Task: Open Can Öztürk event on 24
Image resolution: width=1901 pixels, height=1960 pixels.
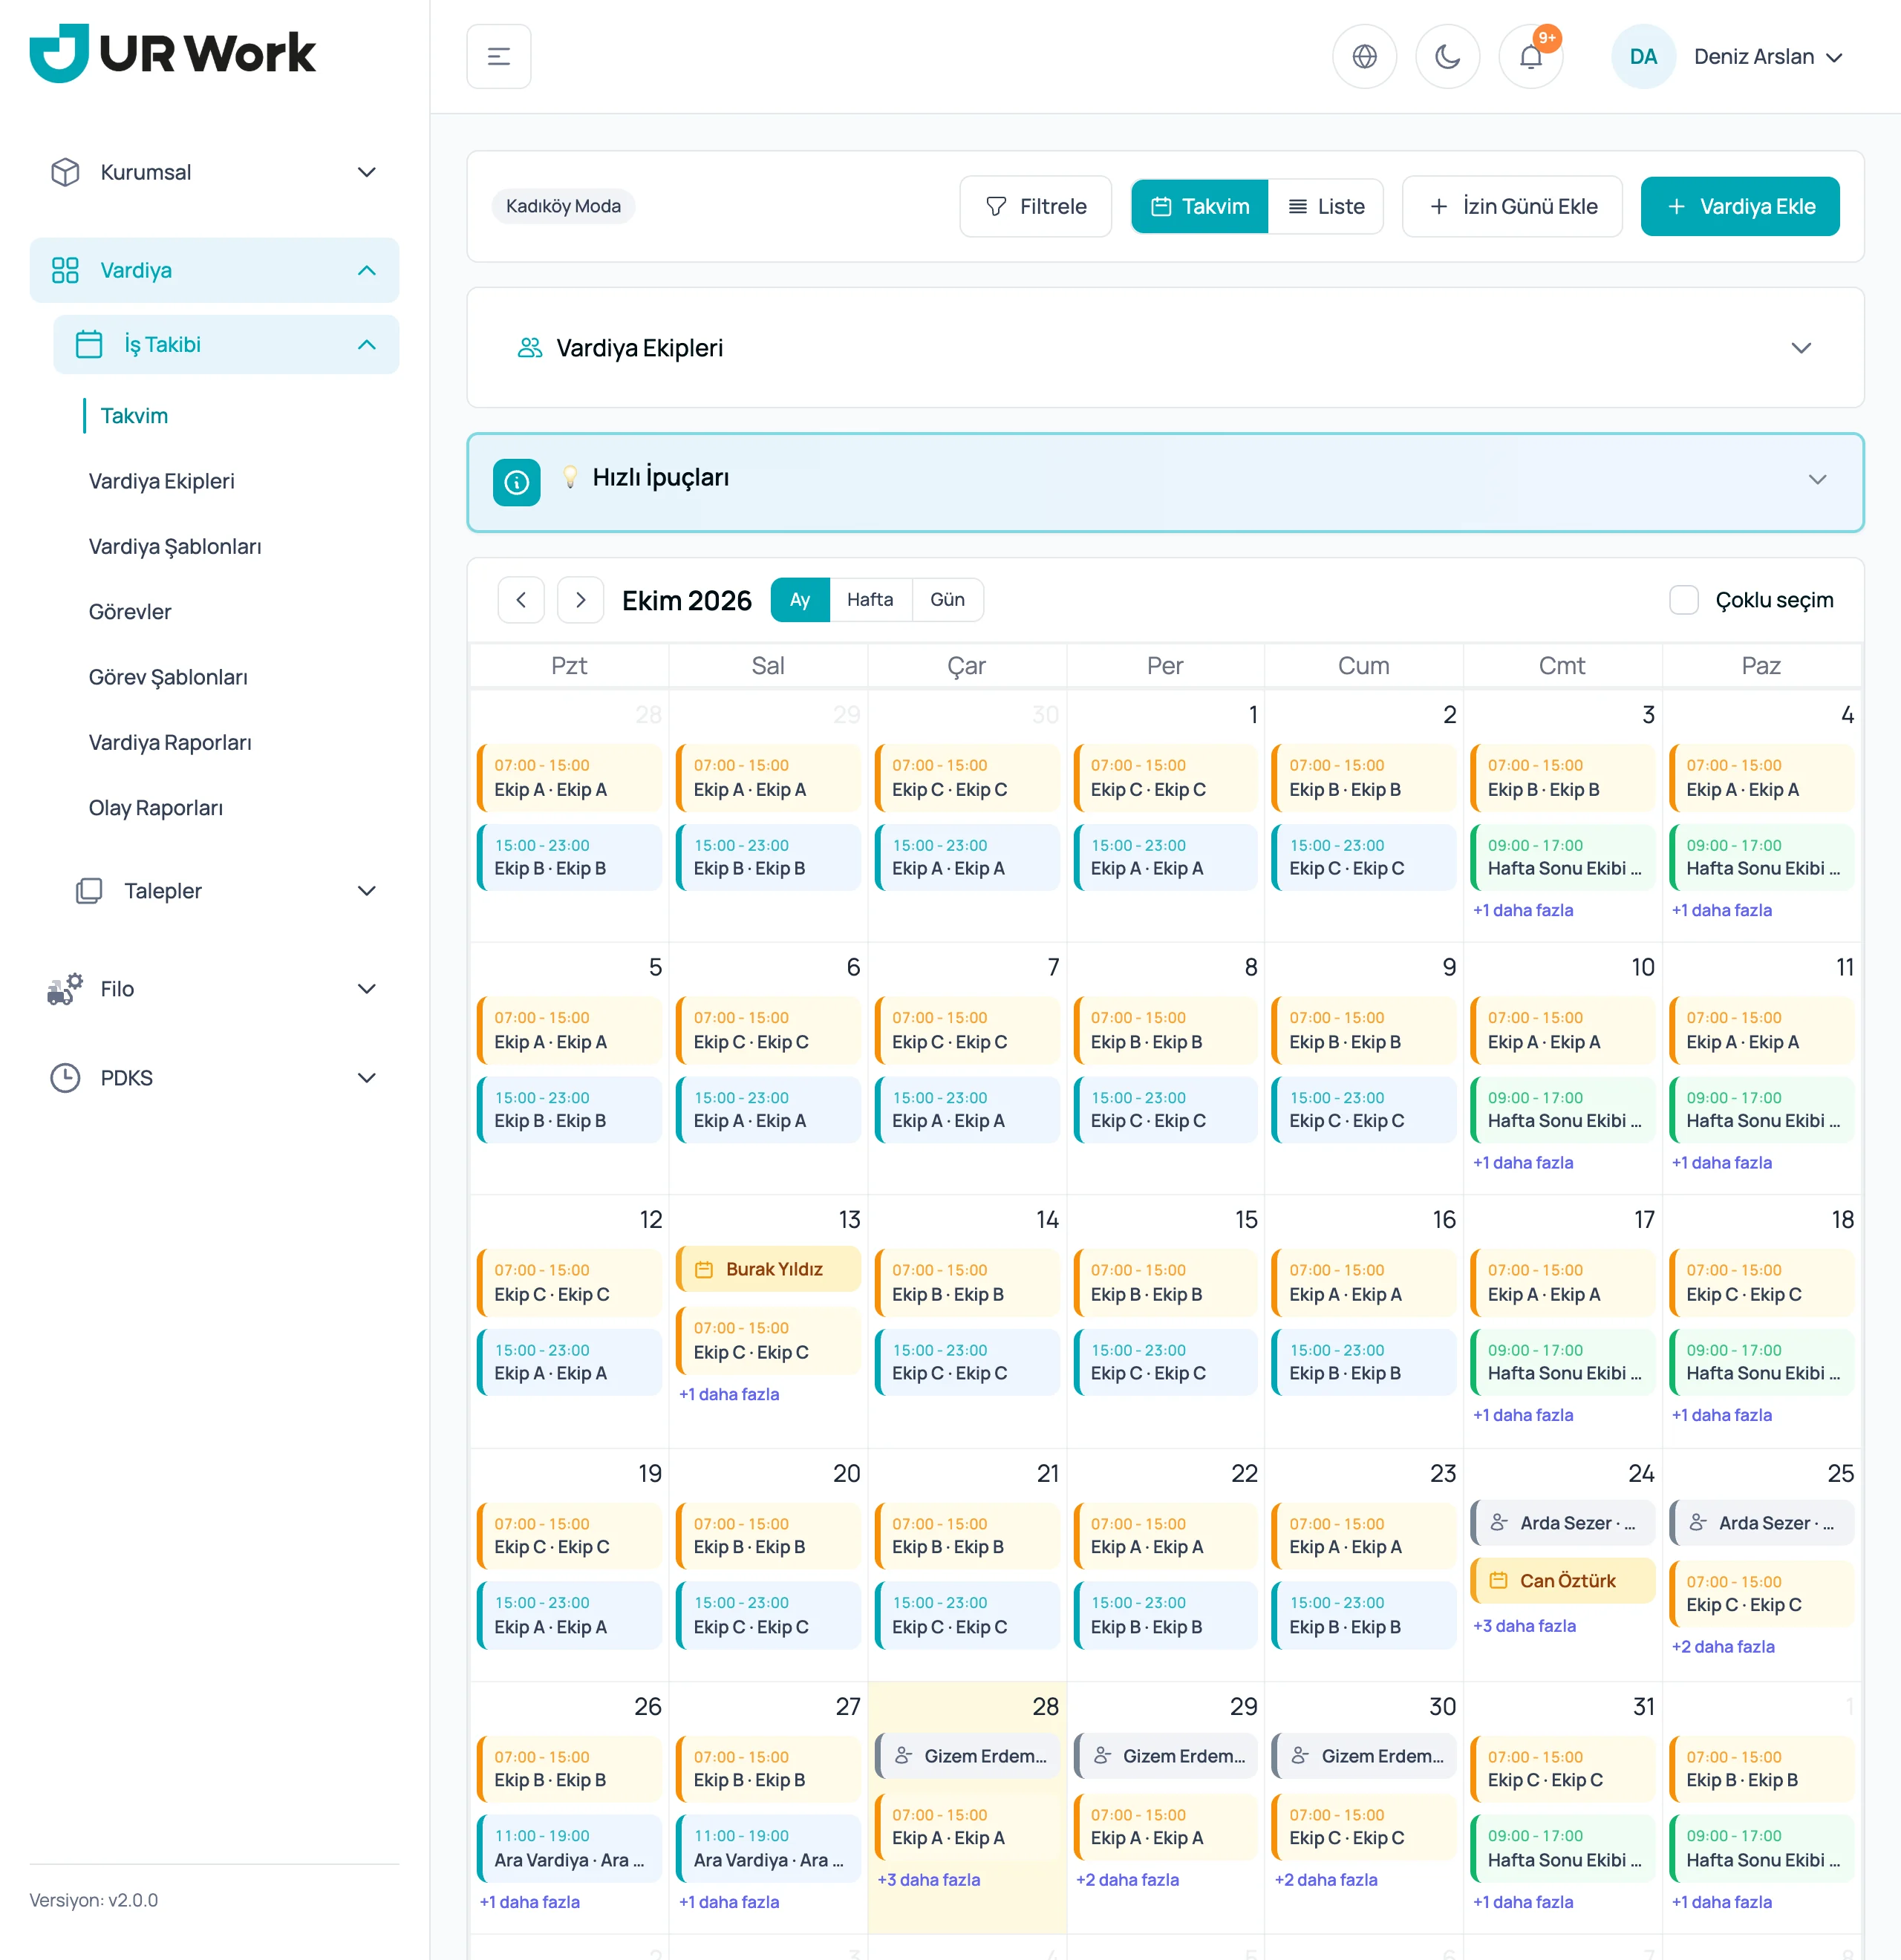Action: coord(1562,1581)
